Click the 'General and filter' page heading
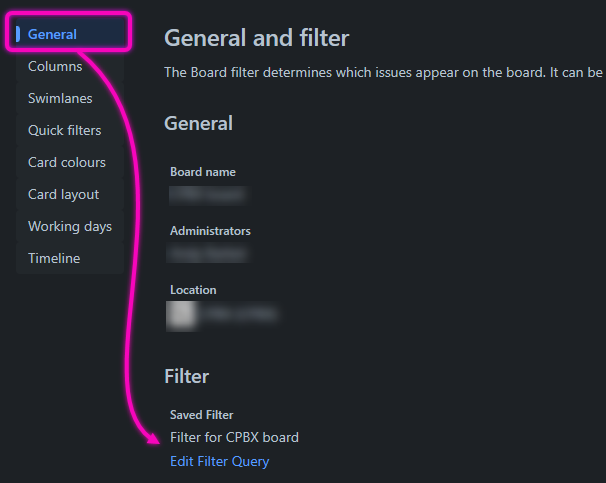This screenshot has width=606, height=483. point(256,39)
